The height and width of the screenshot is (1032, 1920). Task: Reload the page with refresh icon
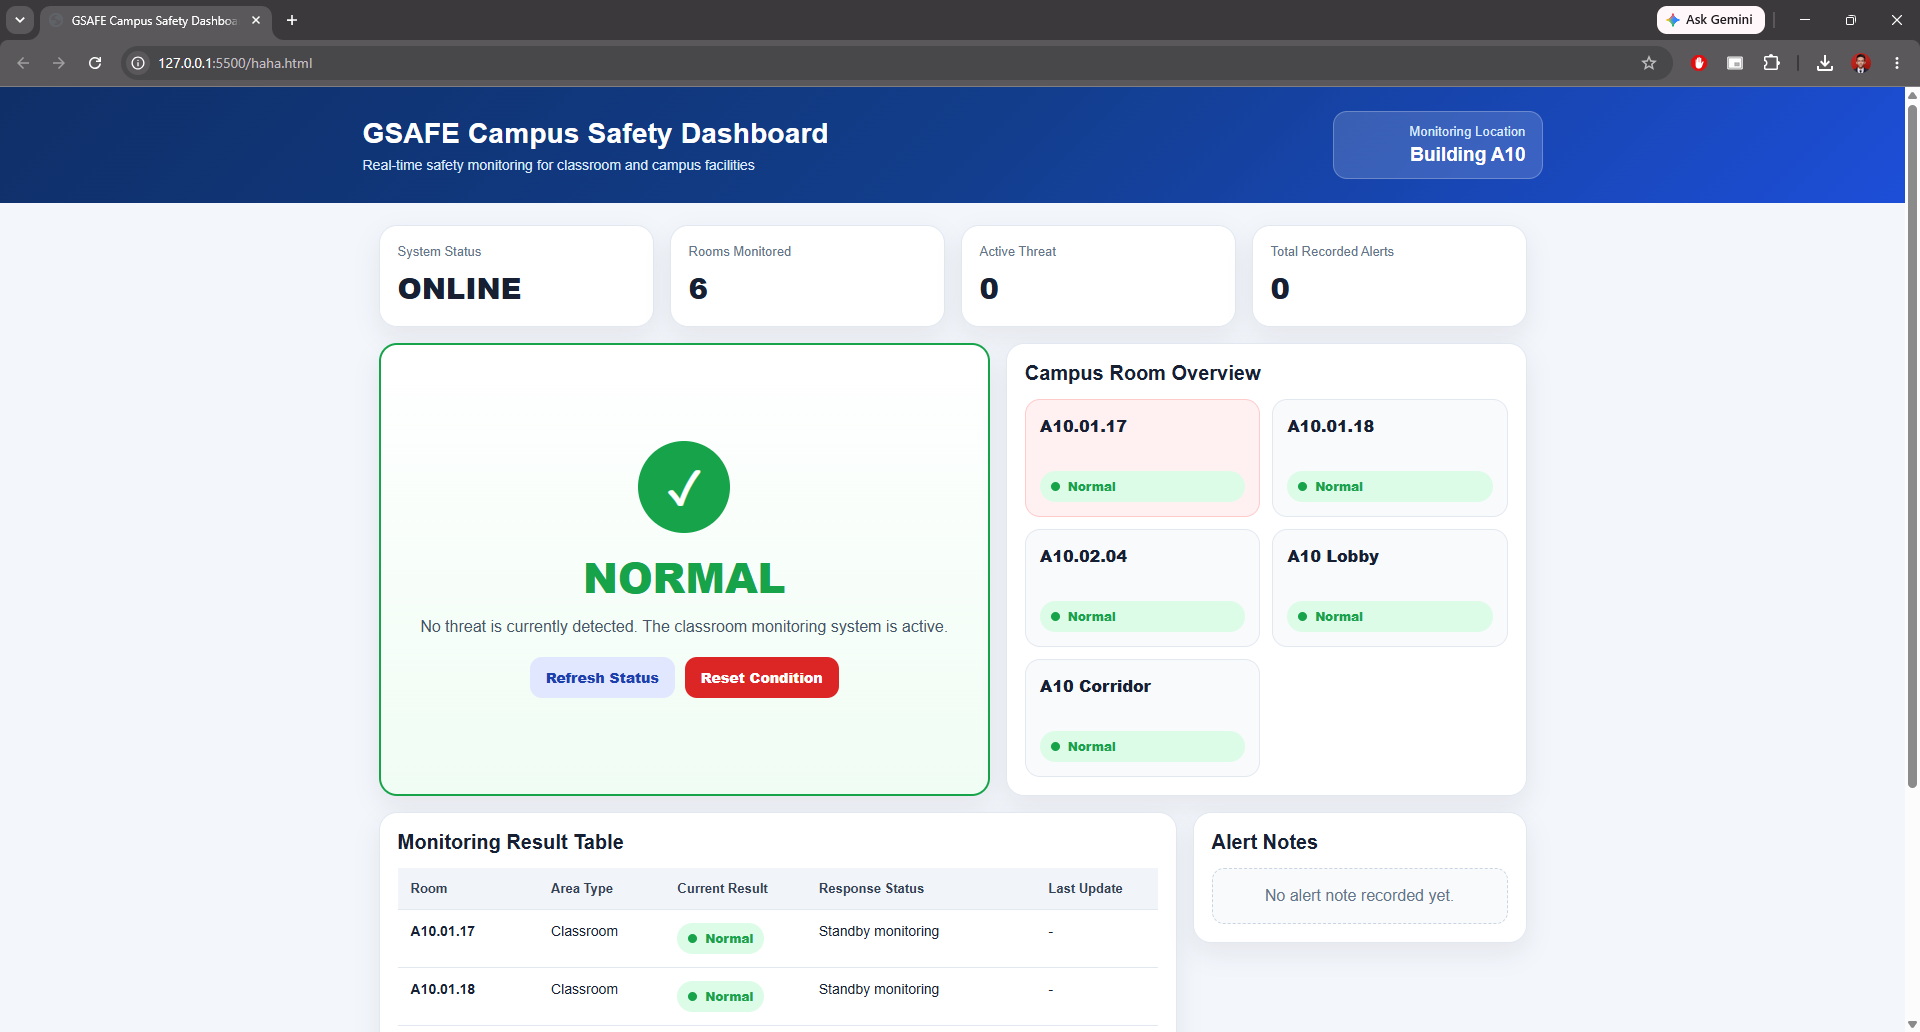pos(95,63)
